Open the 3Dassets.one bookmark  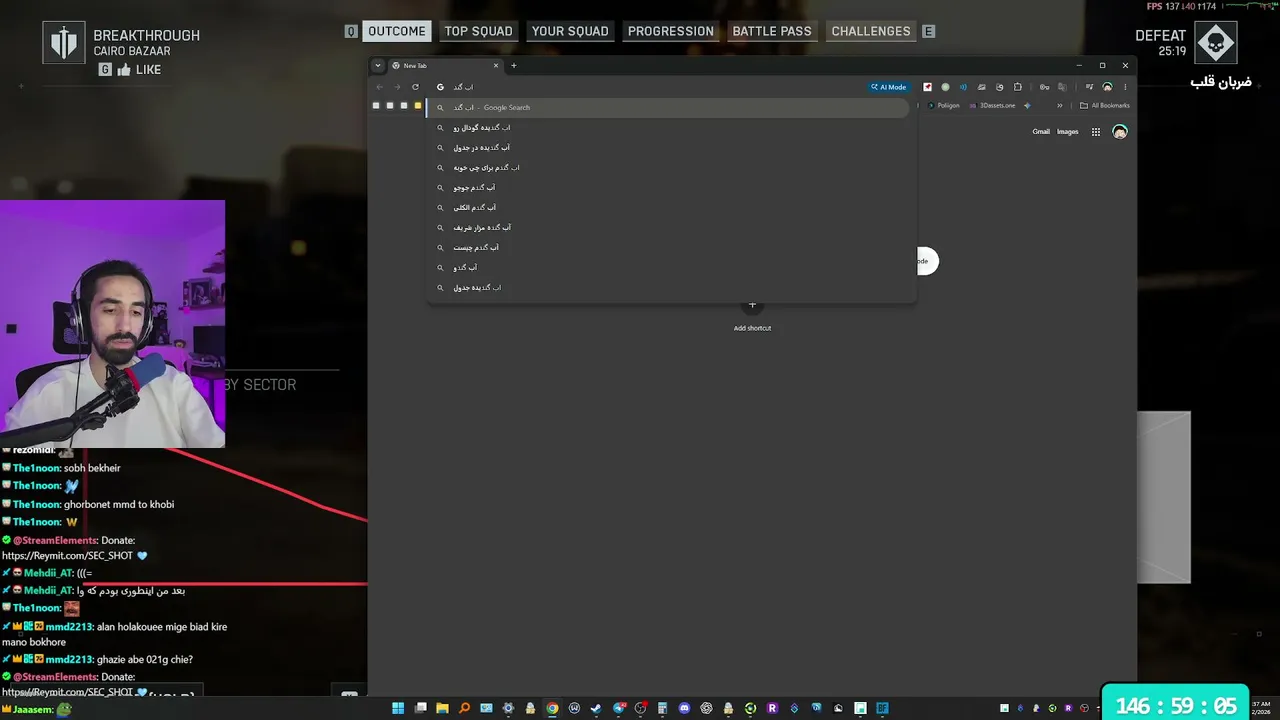(x=993, y=106)
